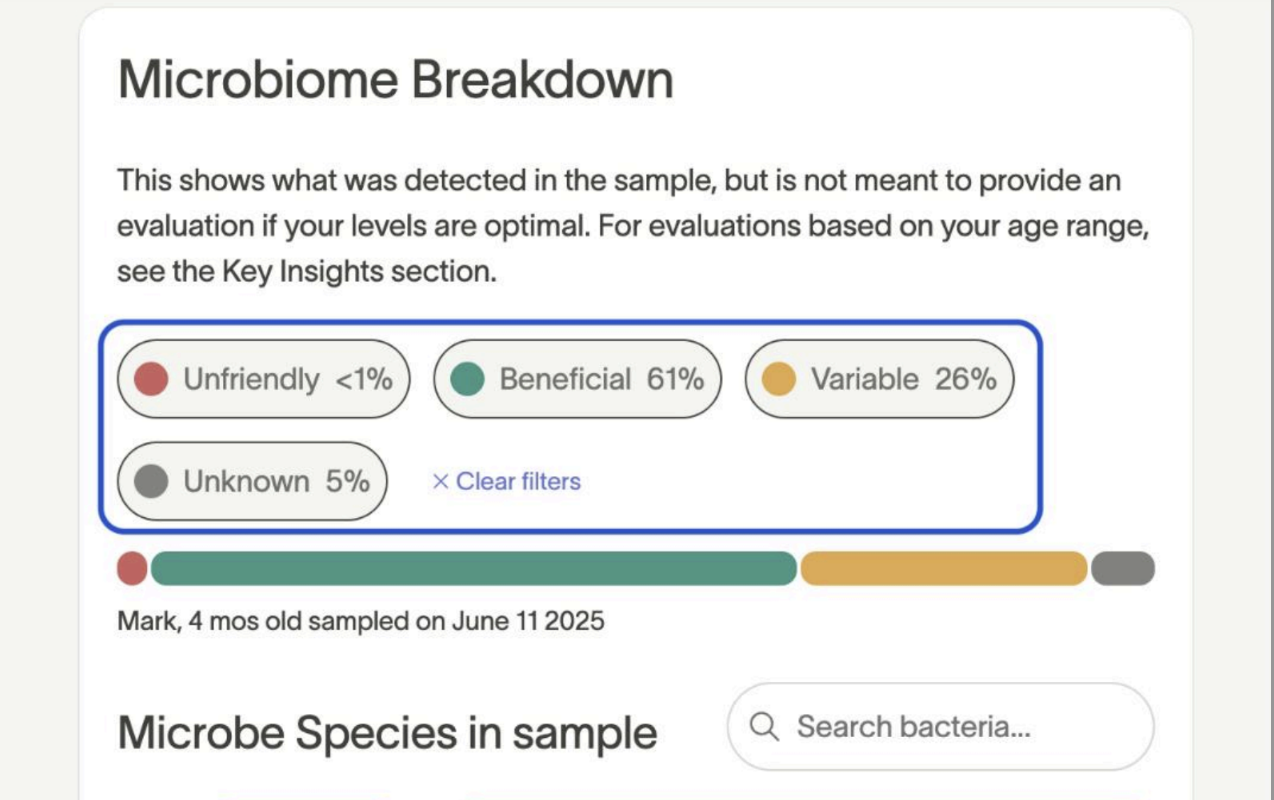The width and height of the screenshot is (1274, 800).
Task: Select the gray Unknown segment of the bar
Action: (1122, 569)
